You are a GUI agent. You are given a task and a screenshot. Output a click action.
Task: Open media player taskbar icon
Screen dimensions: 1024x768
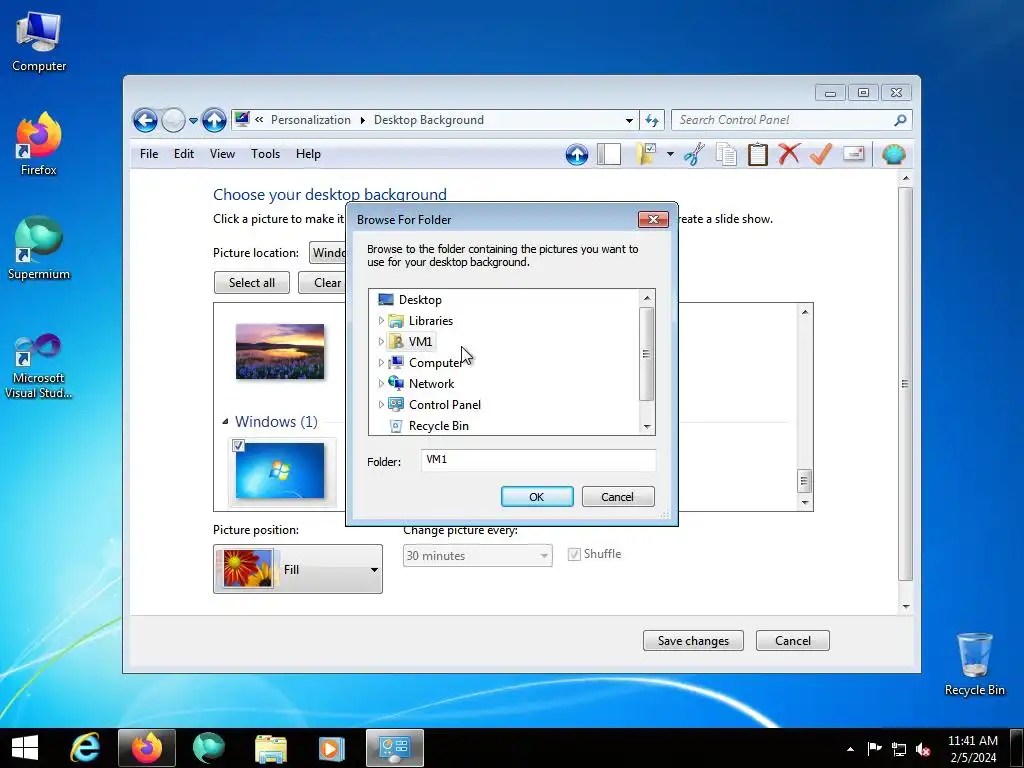331,748
